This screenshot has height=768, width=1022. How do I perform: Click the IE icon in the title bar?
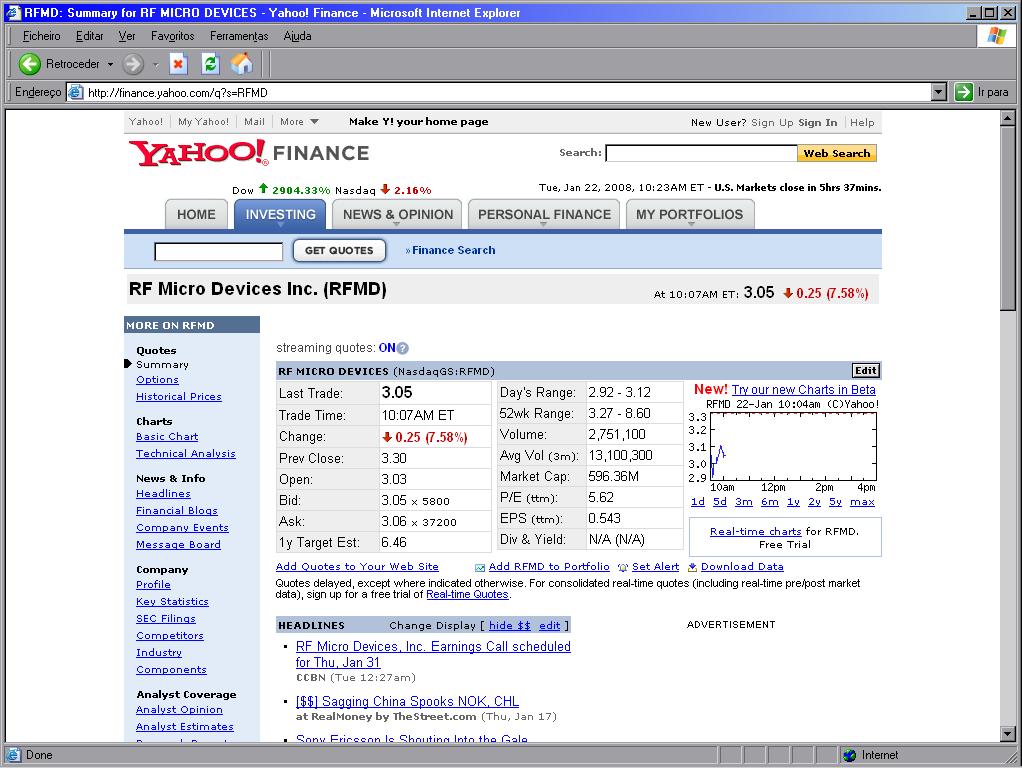(x=14, y=12)
